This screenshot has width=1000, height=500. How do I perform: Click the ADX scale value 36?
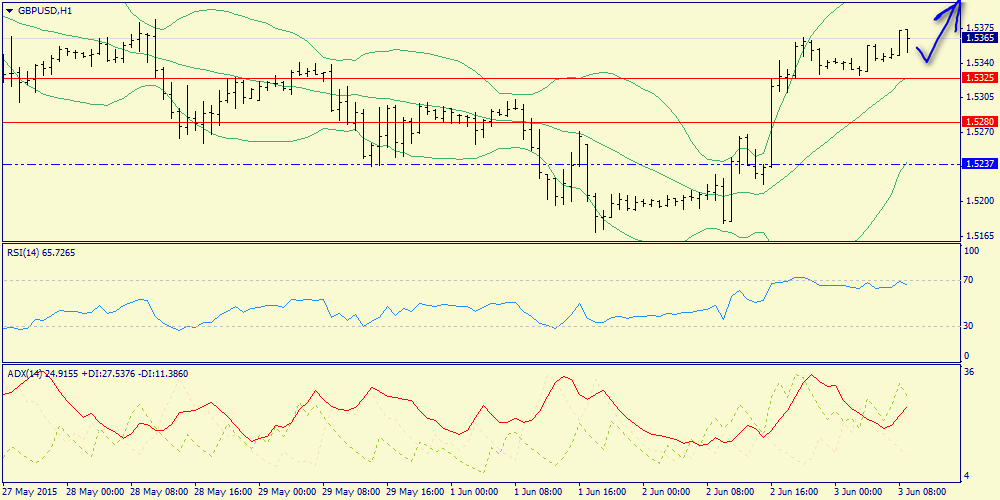tap(971, 372)
